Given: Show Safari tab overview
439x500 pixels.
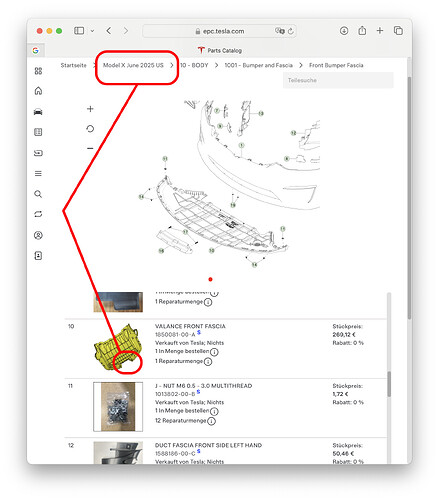Looking at the screenshot, I should pos(398,31).
